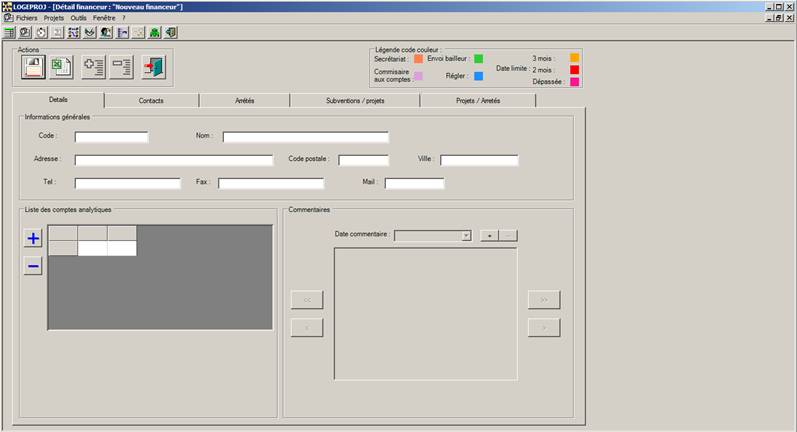The width and height of the screenshot is (797, 432).
Task: Click the >> next comments button
Action: (x=544, y=299)
